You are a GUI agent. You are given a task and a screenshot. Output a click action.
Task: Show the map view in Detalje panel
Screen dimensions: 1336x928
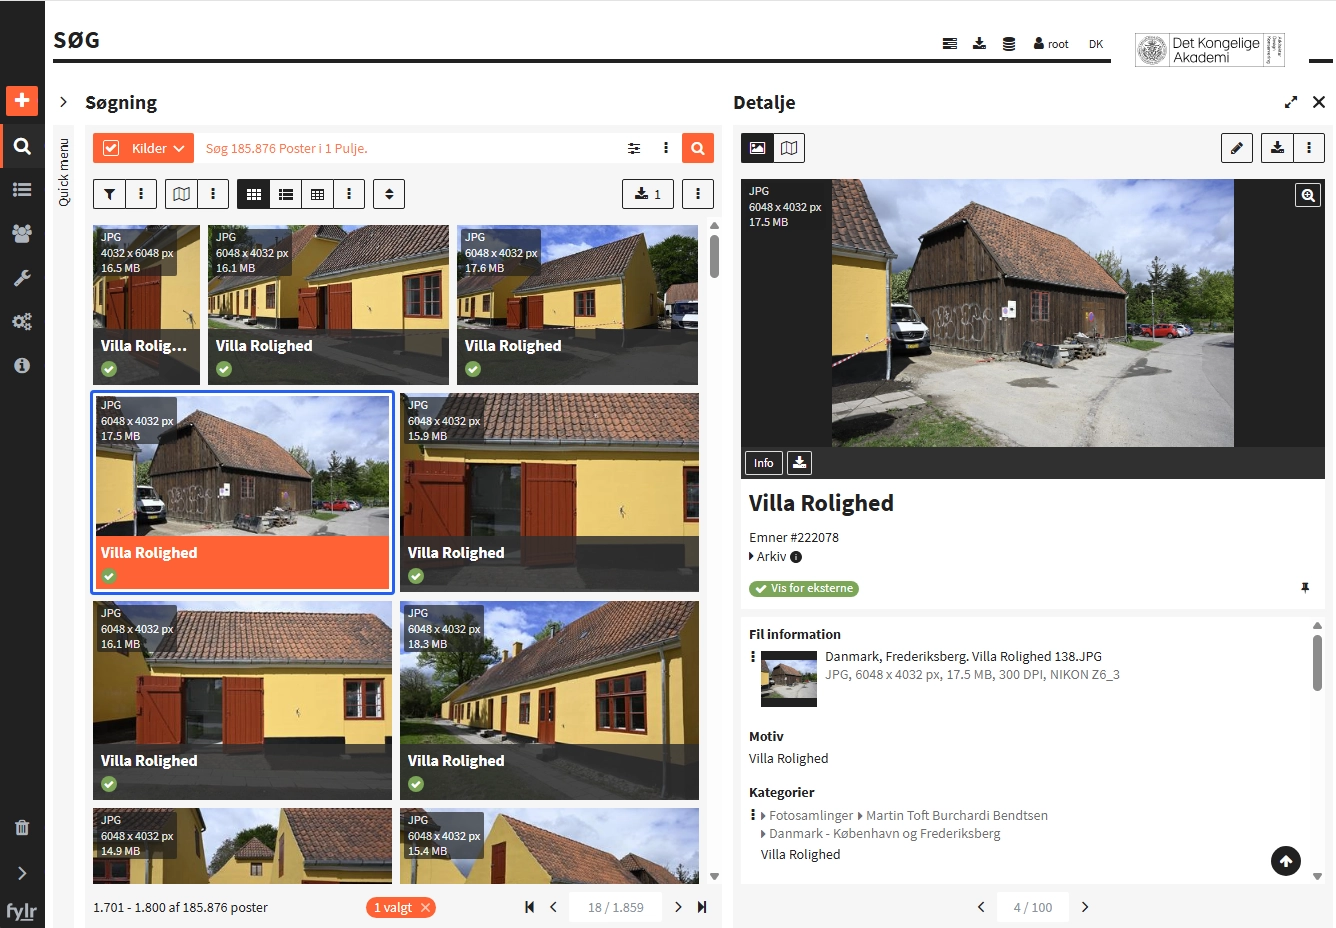point(789,148)
